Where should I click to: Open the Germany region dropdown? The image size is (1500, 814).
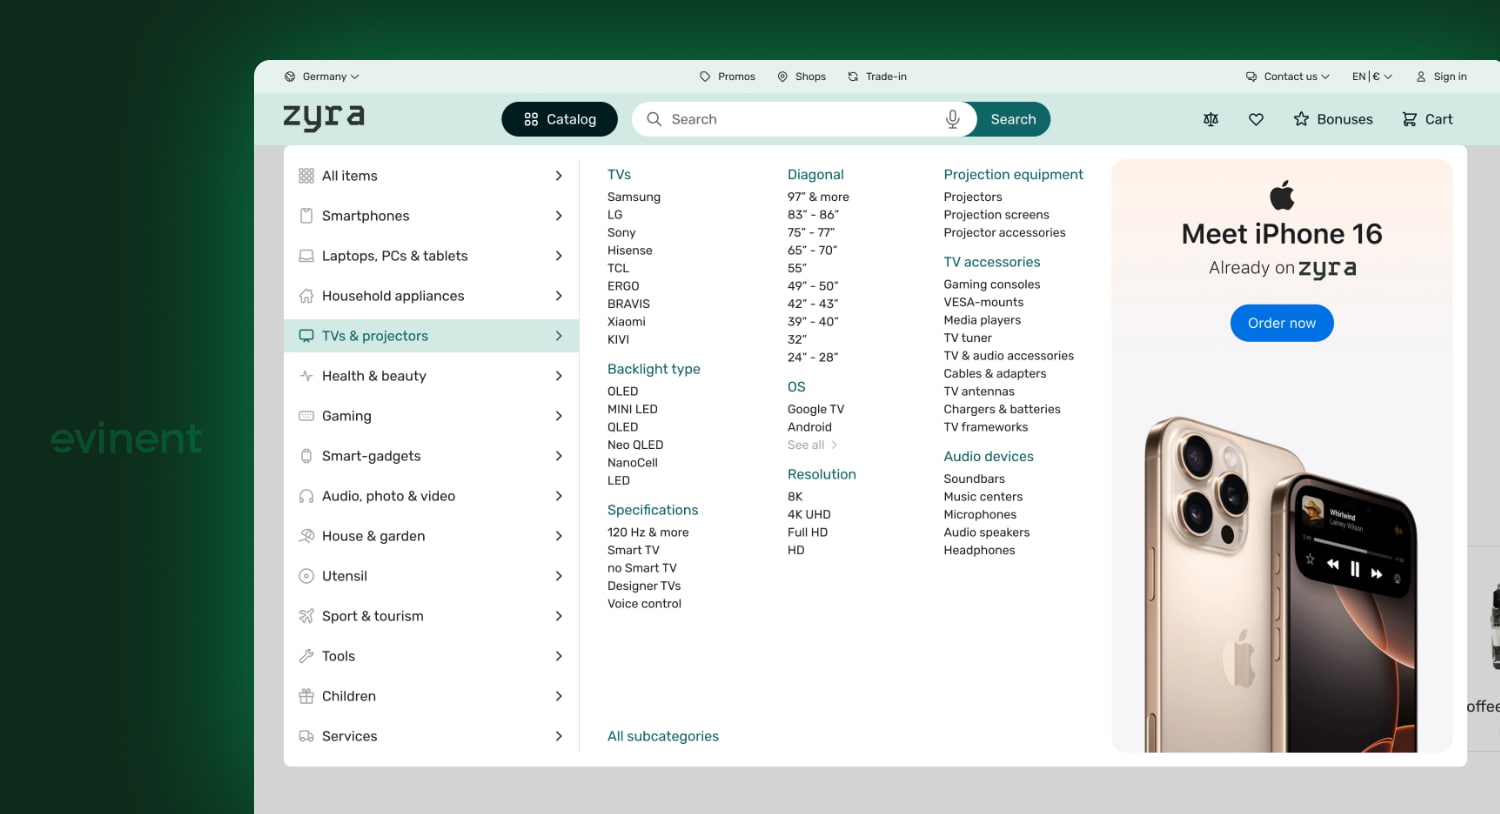point(322,76)
